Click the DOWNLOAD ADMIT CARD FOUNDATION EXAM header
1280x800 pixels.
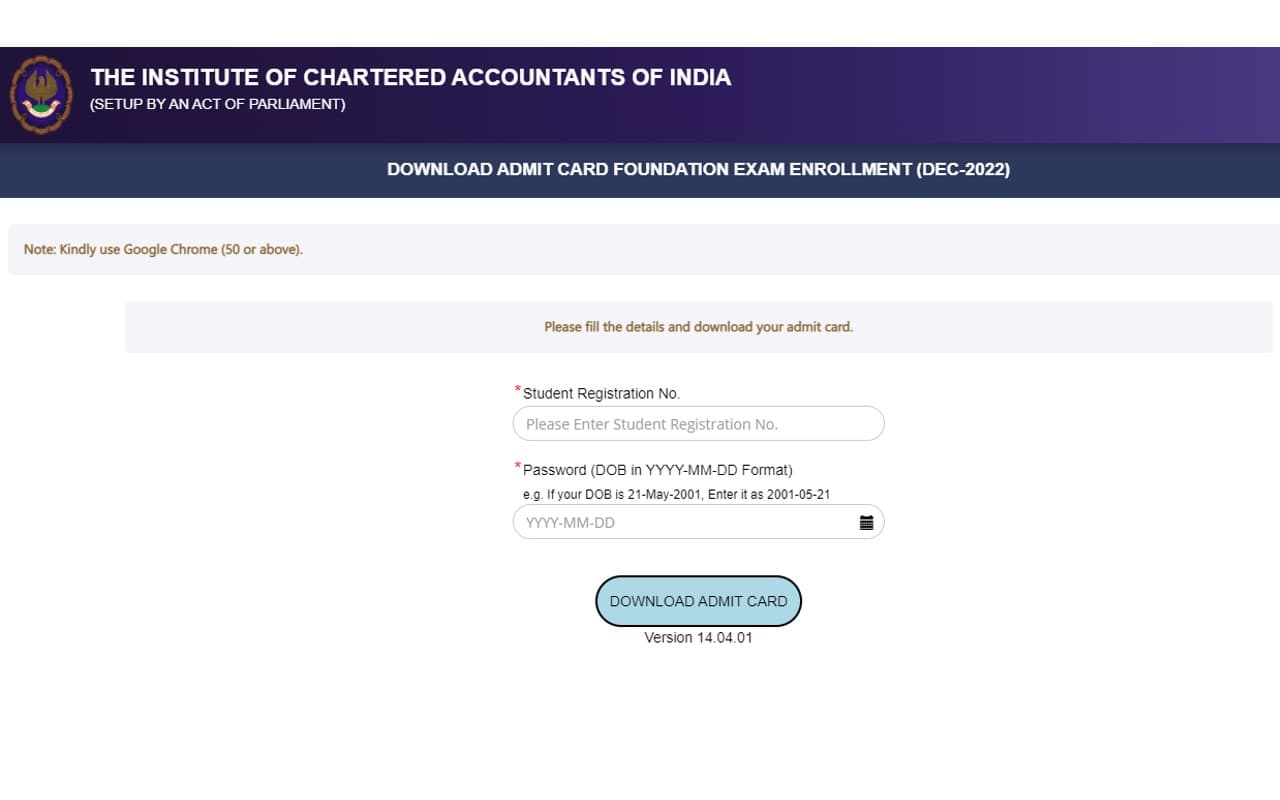pos(699,169)
